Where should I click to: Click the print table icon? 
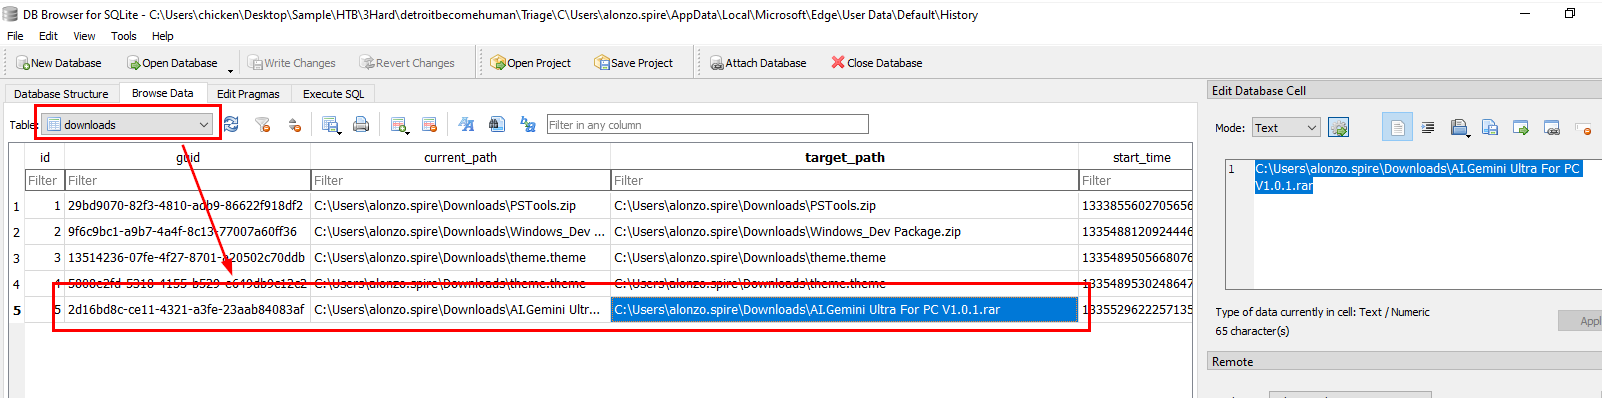[x=361, y=125]
